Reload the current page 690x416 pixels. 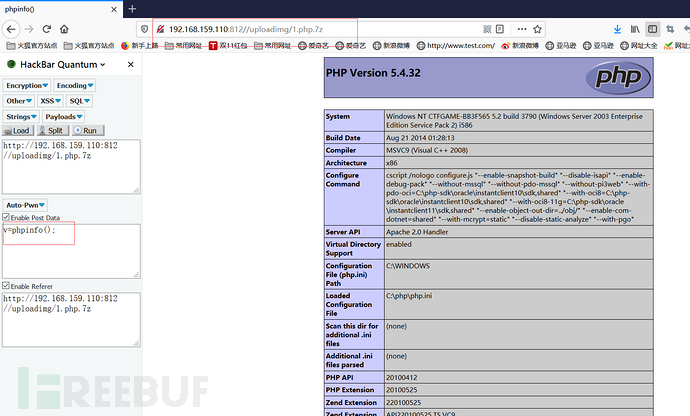pos(47,29)
